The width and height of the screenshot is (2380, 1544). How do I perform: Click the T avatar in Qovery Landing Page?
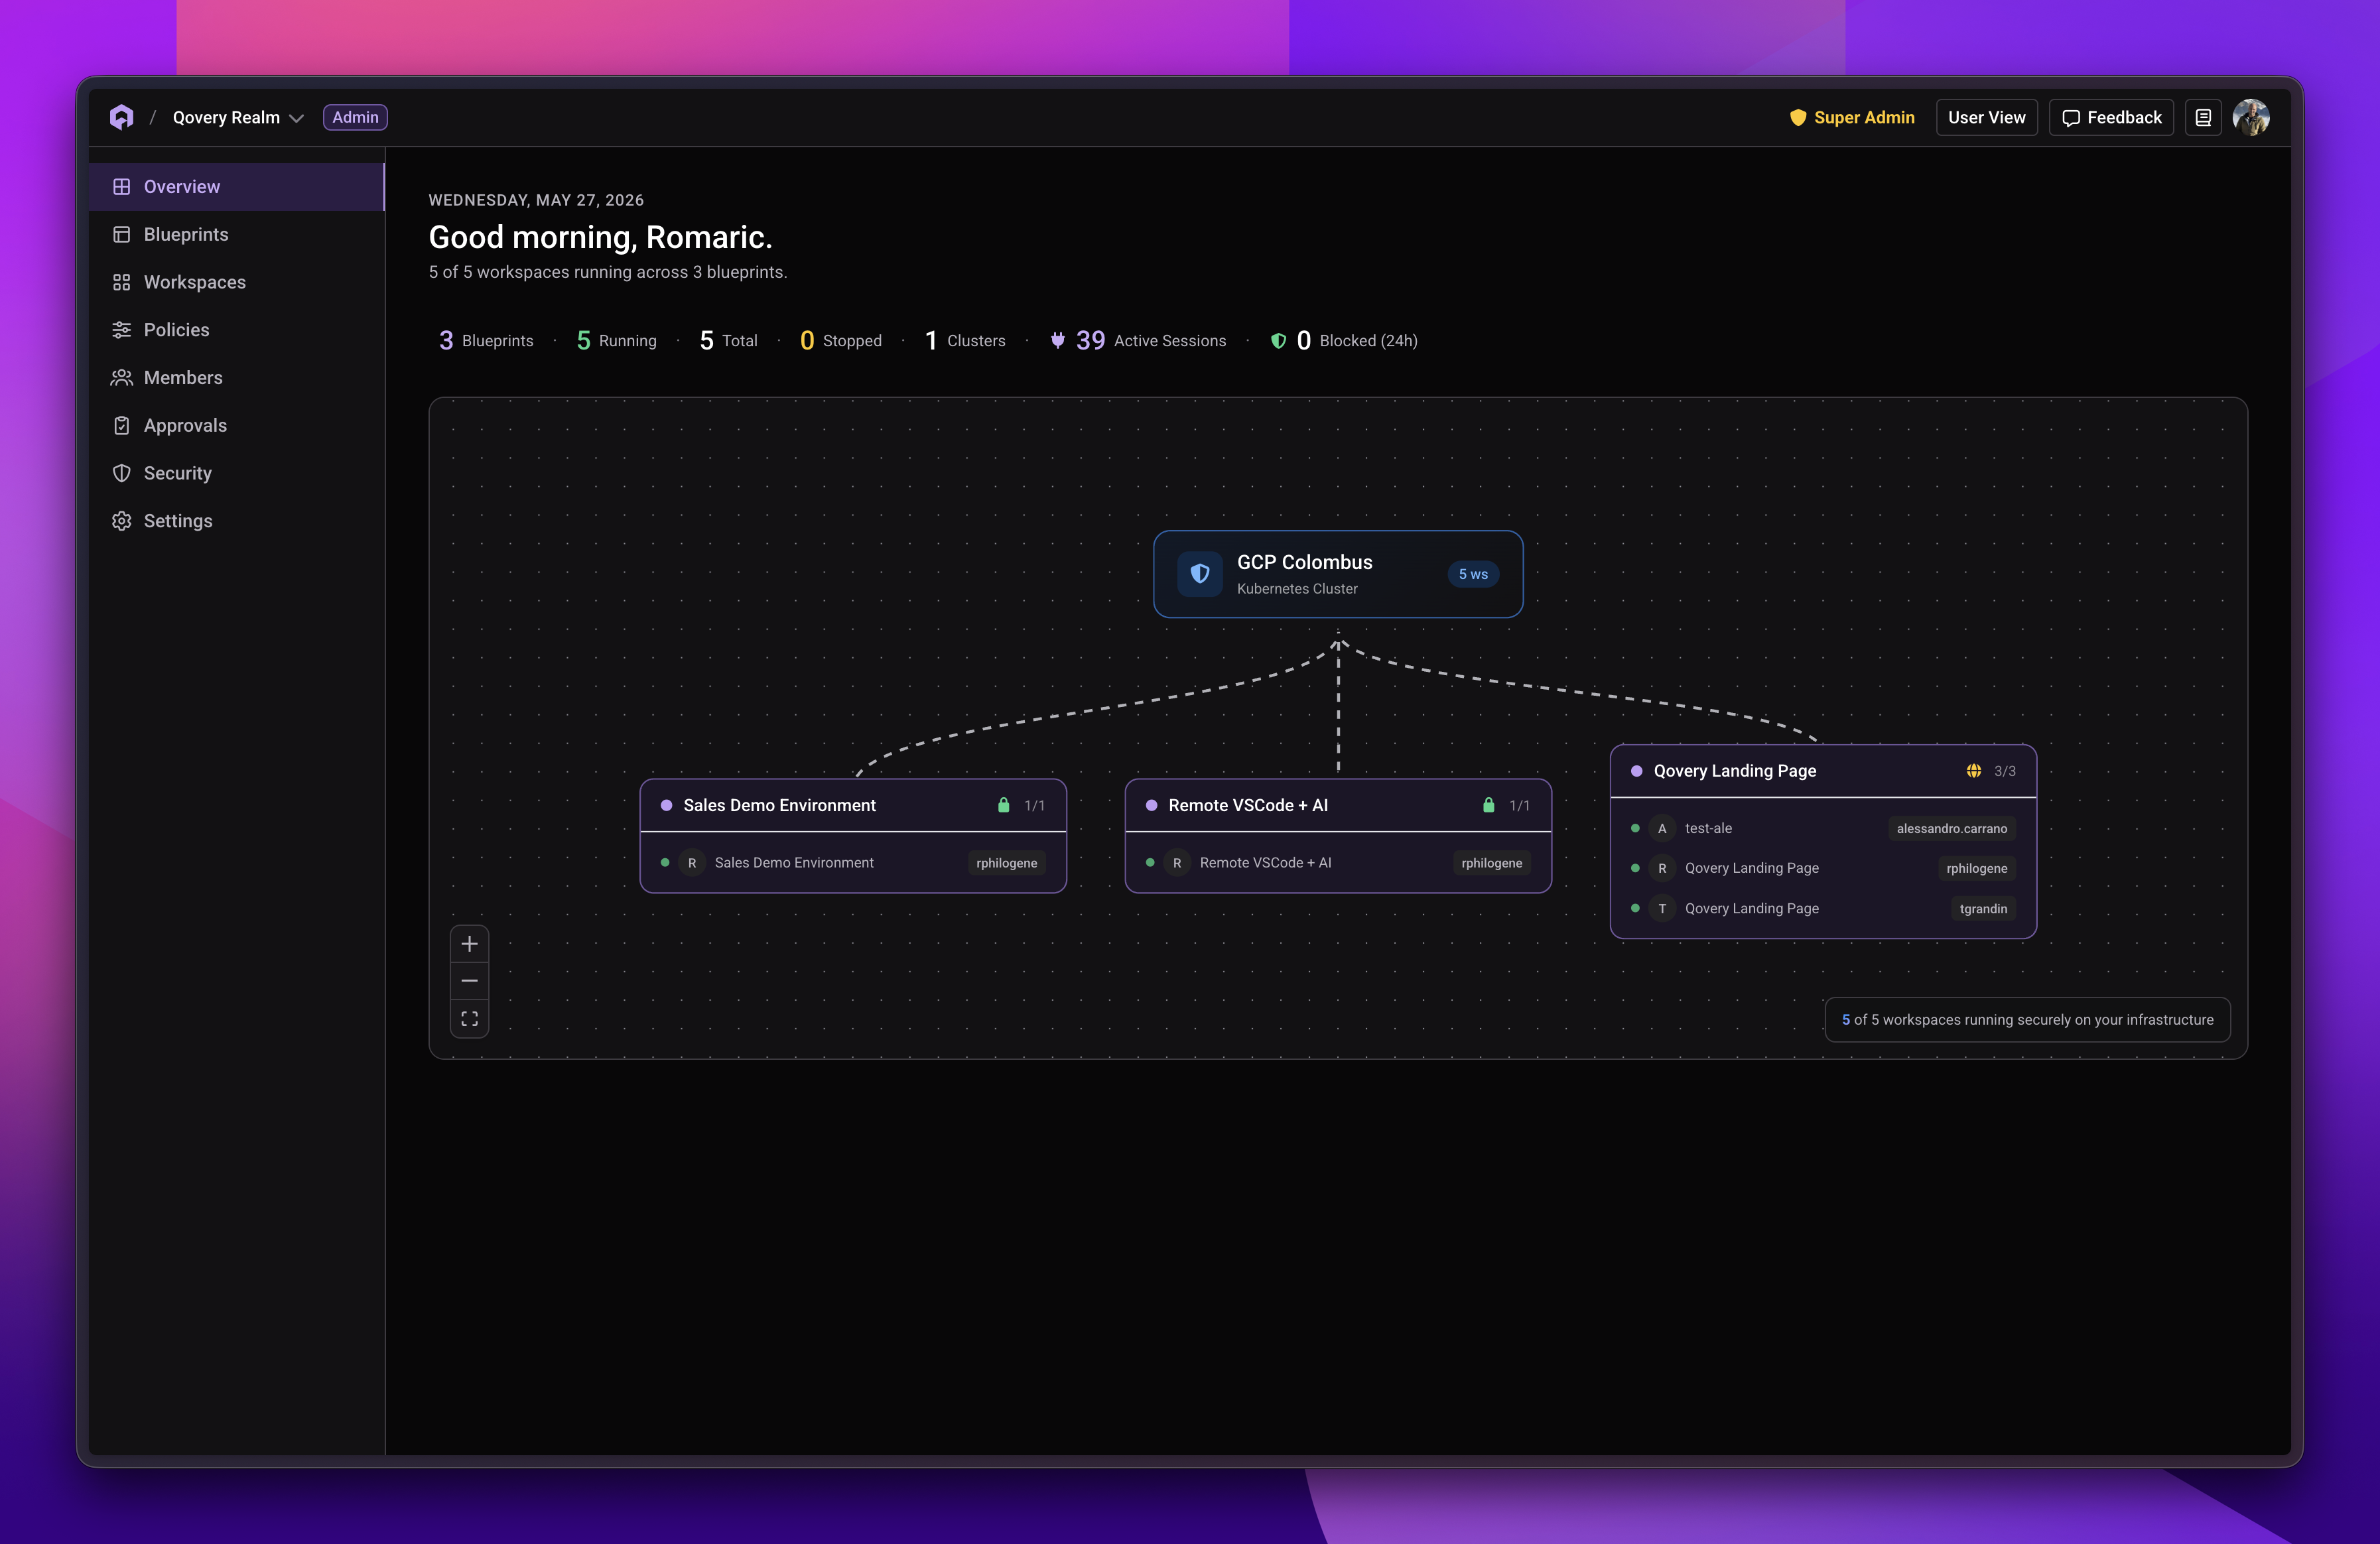click(x=1662, y=908)
